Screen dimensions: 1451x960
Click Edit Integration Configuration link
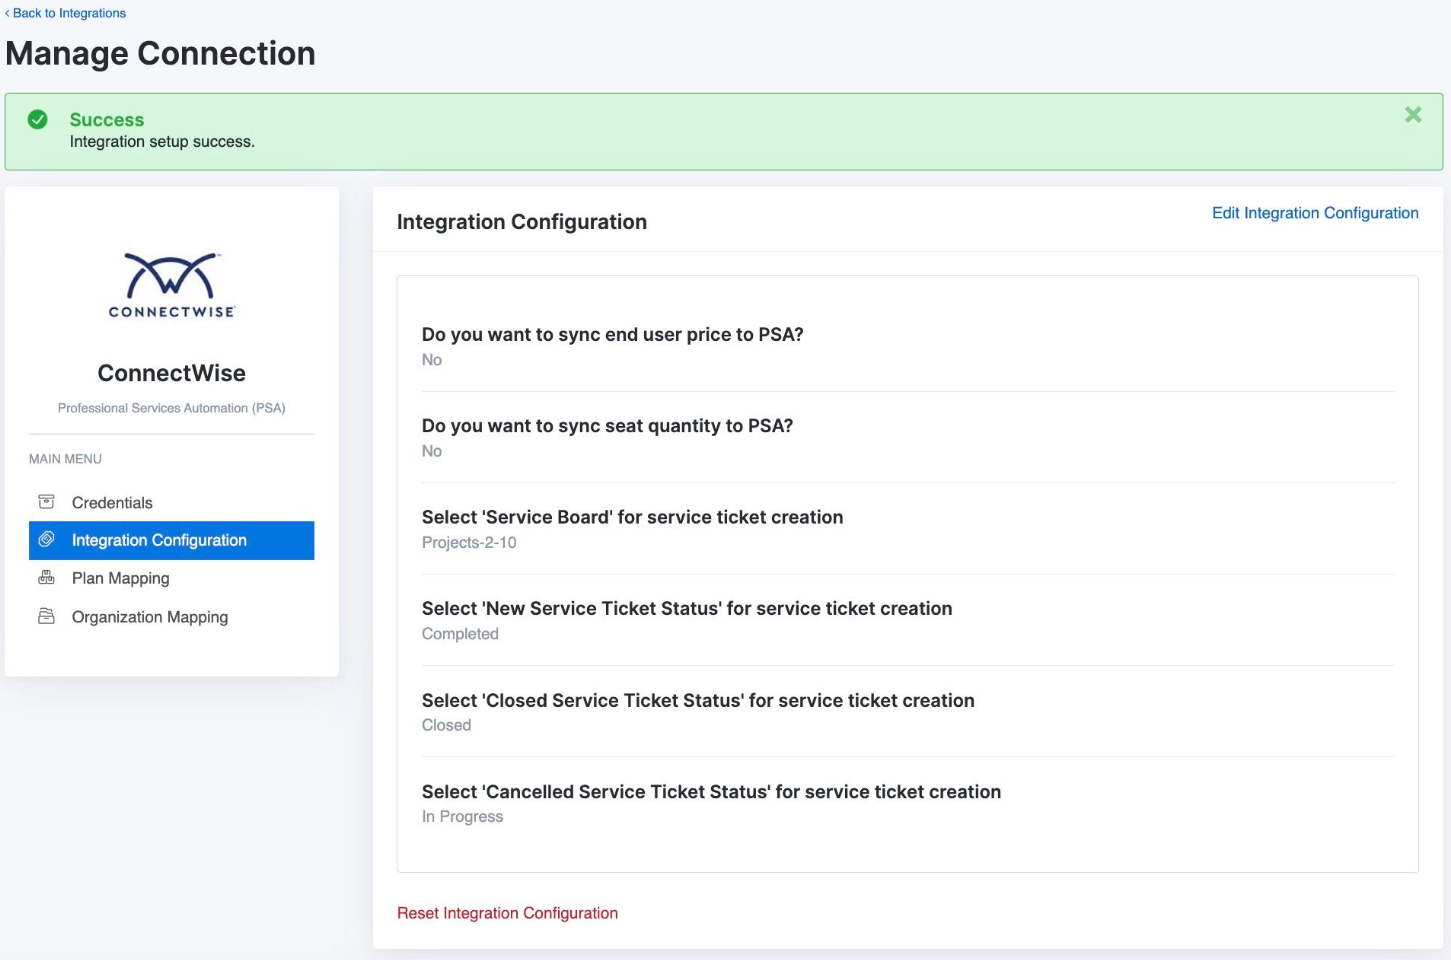pyautogui.click(x=1315, y=213)
